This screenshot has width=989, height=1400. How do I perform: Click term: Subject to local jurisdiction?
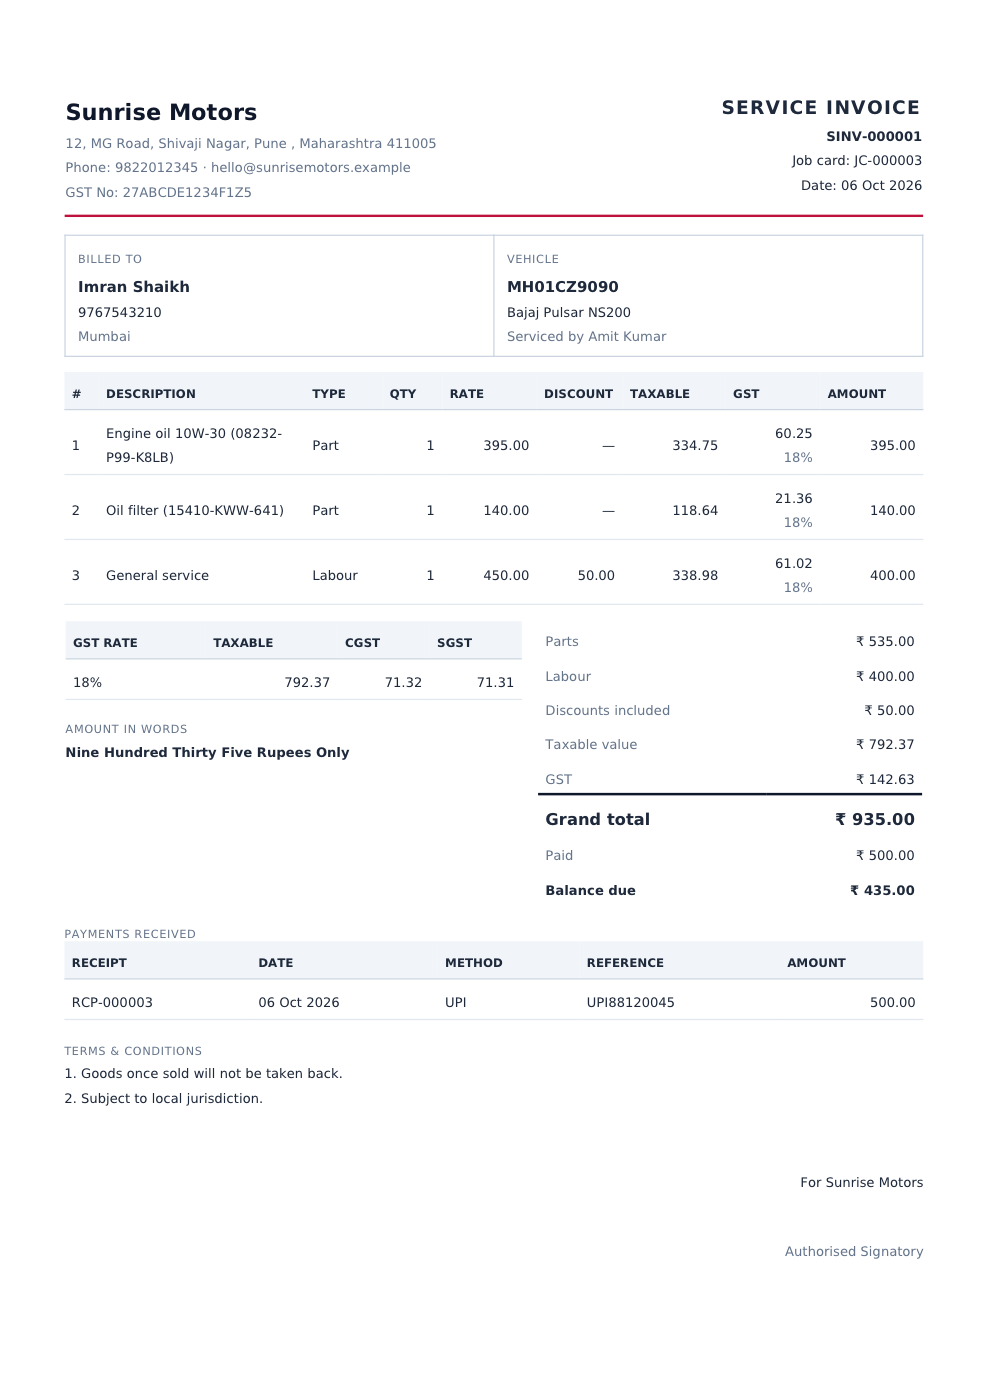tap(164, 1098)
